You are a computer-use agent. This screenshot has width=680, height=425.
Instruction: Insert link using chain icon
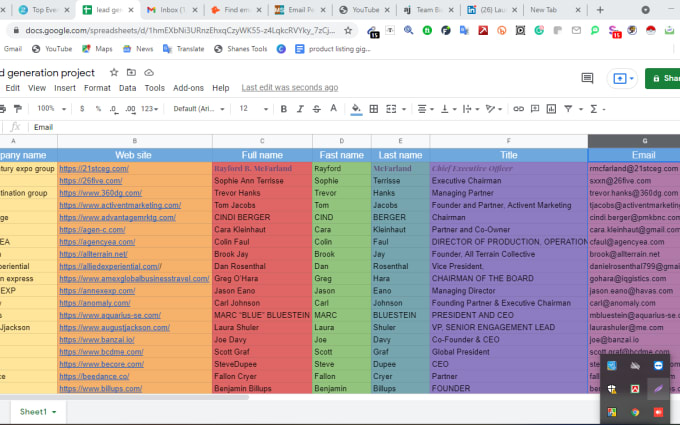click(518, 109)
